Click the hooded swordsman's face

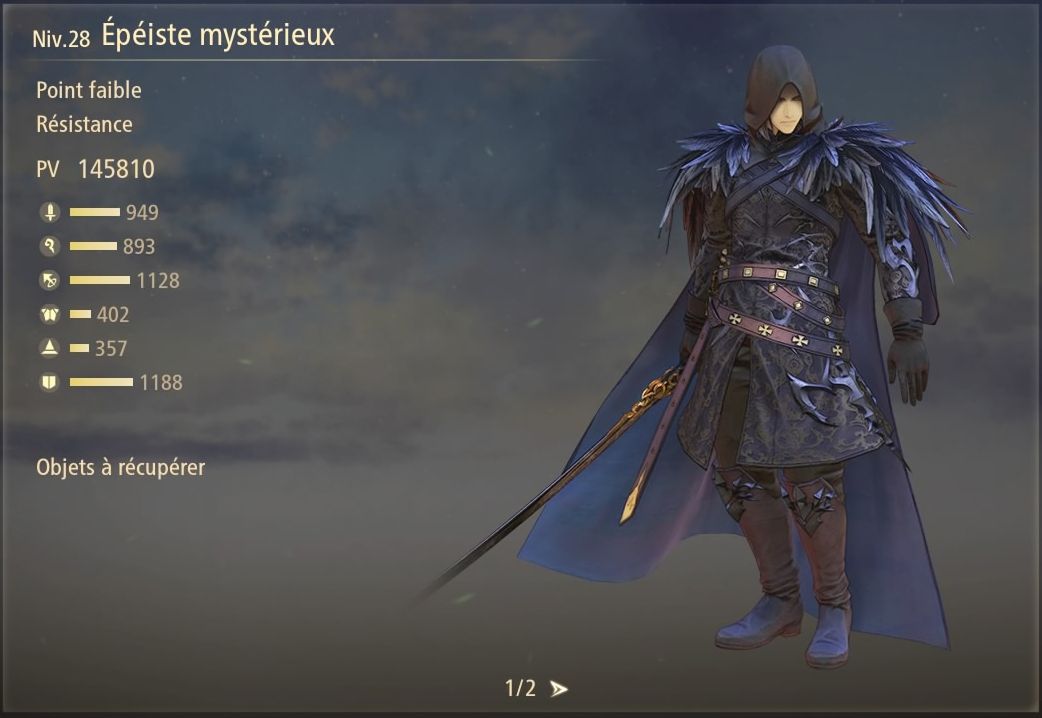784,114
